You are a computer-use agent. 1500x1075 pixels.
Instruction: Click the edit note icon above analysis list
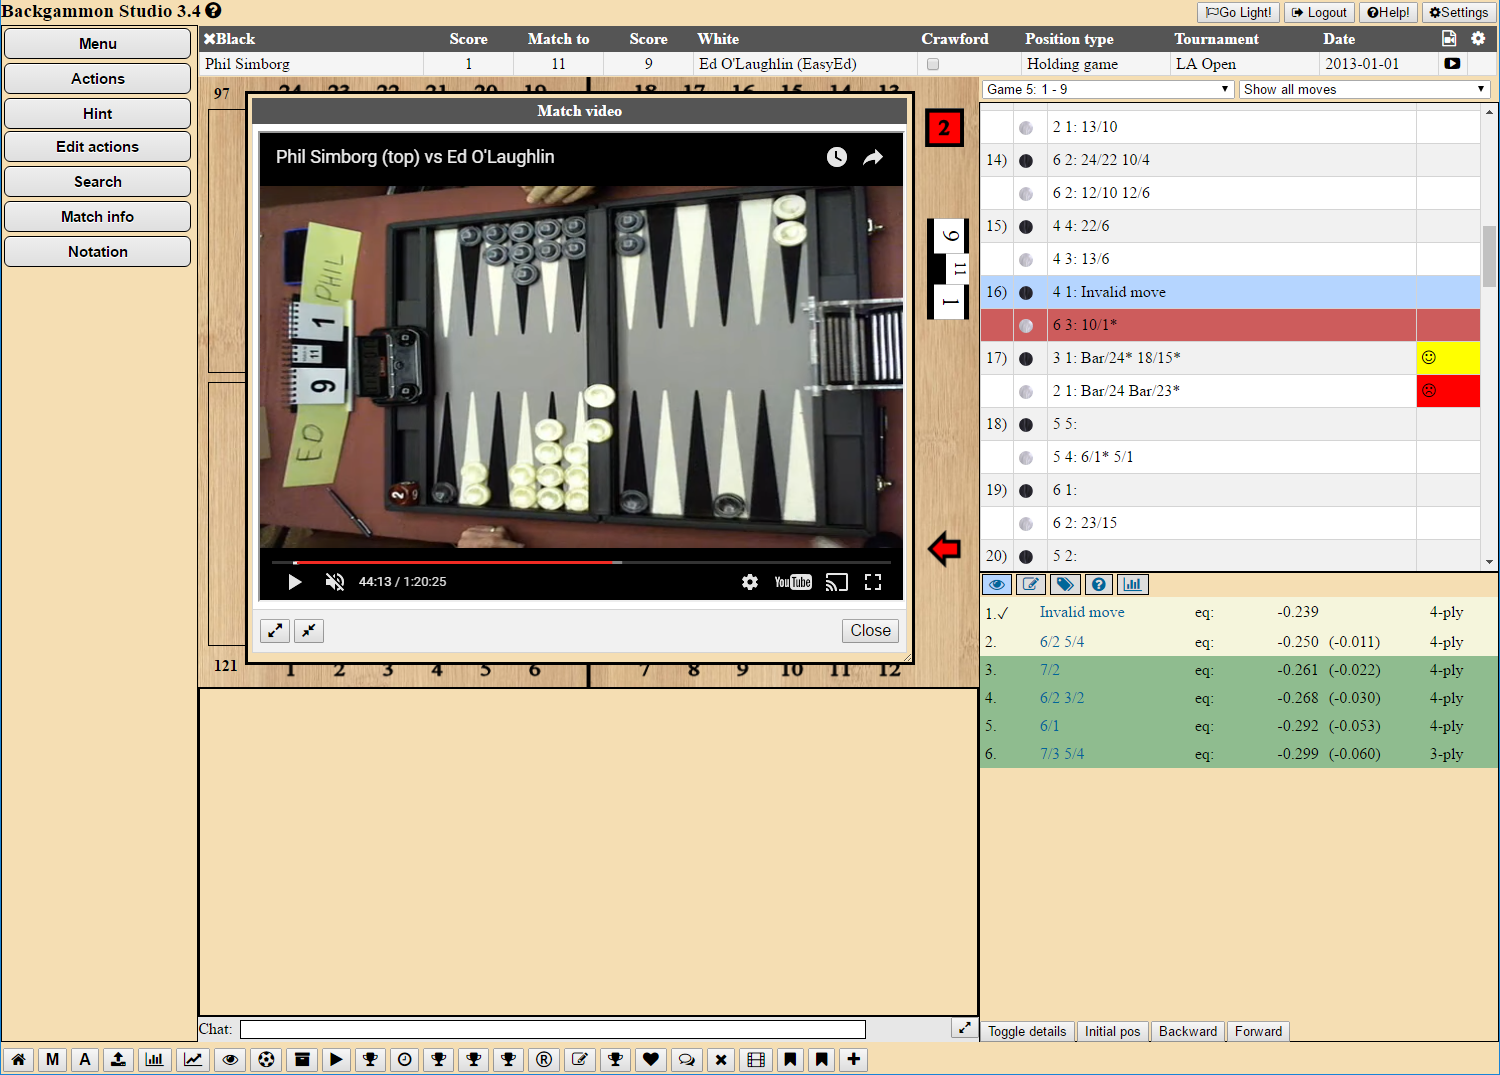coord(1031,584)
